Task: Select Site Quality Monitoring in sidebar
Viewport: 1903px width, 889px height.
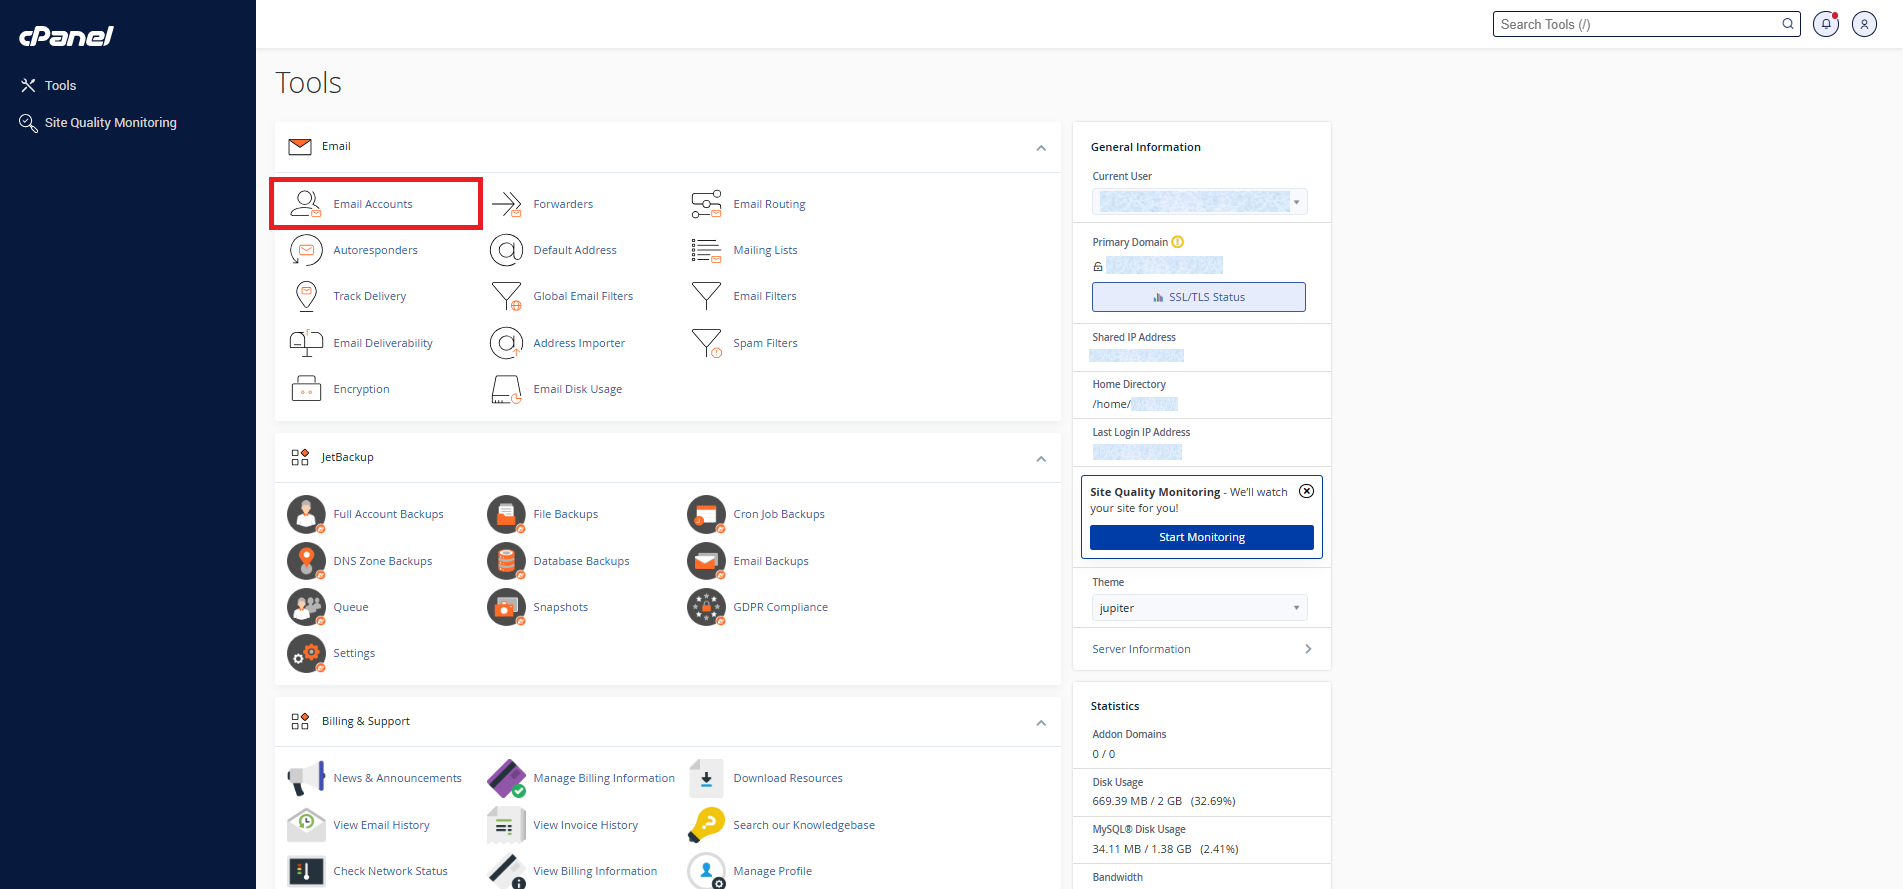Action: point(110,123)
